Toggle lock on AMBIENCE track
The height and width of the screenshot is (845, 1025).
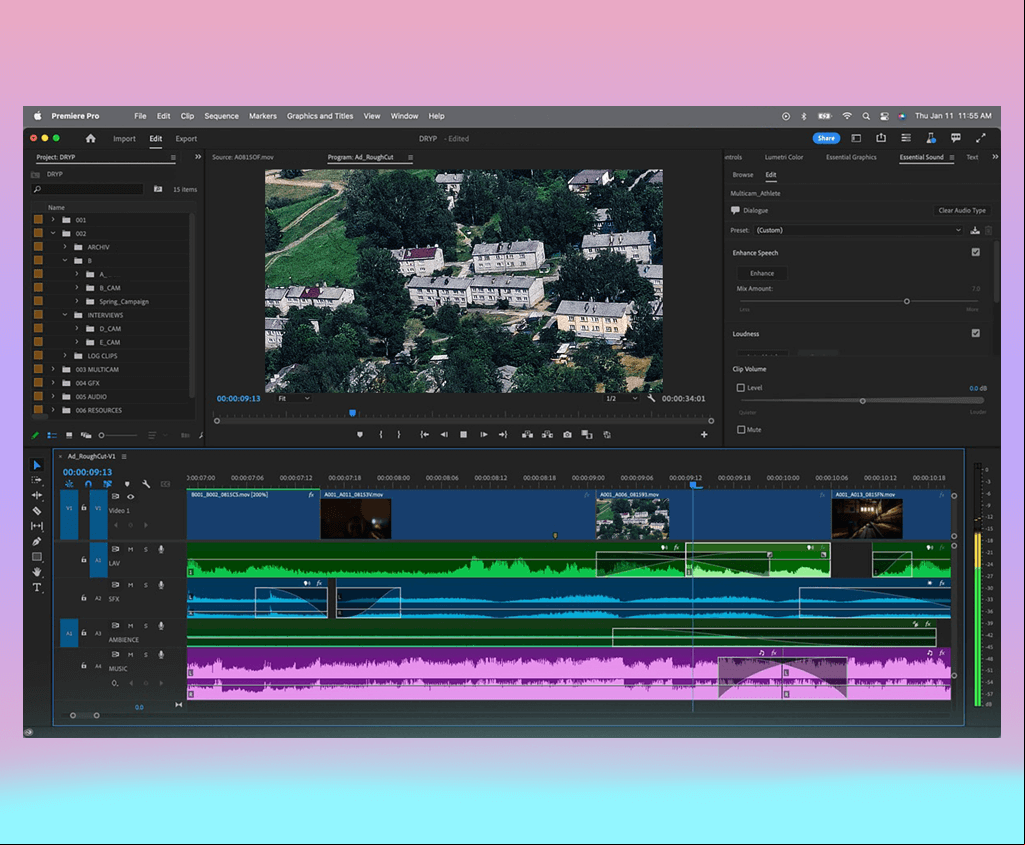[x=84, y=633]
